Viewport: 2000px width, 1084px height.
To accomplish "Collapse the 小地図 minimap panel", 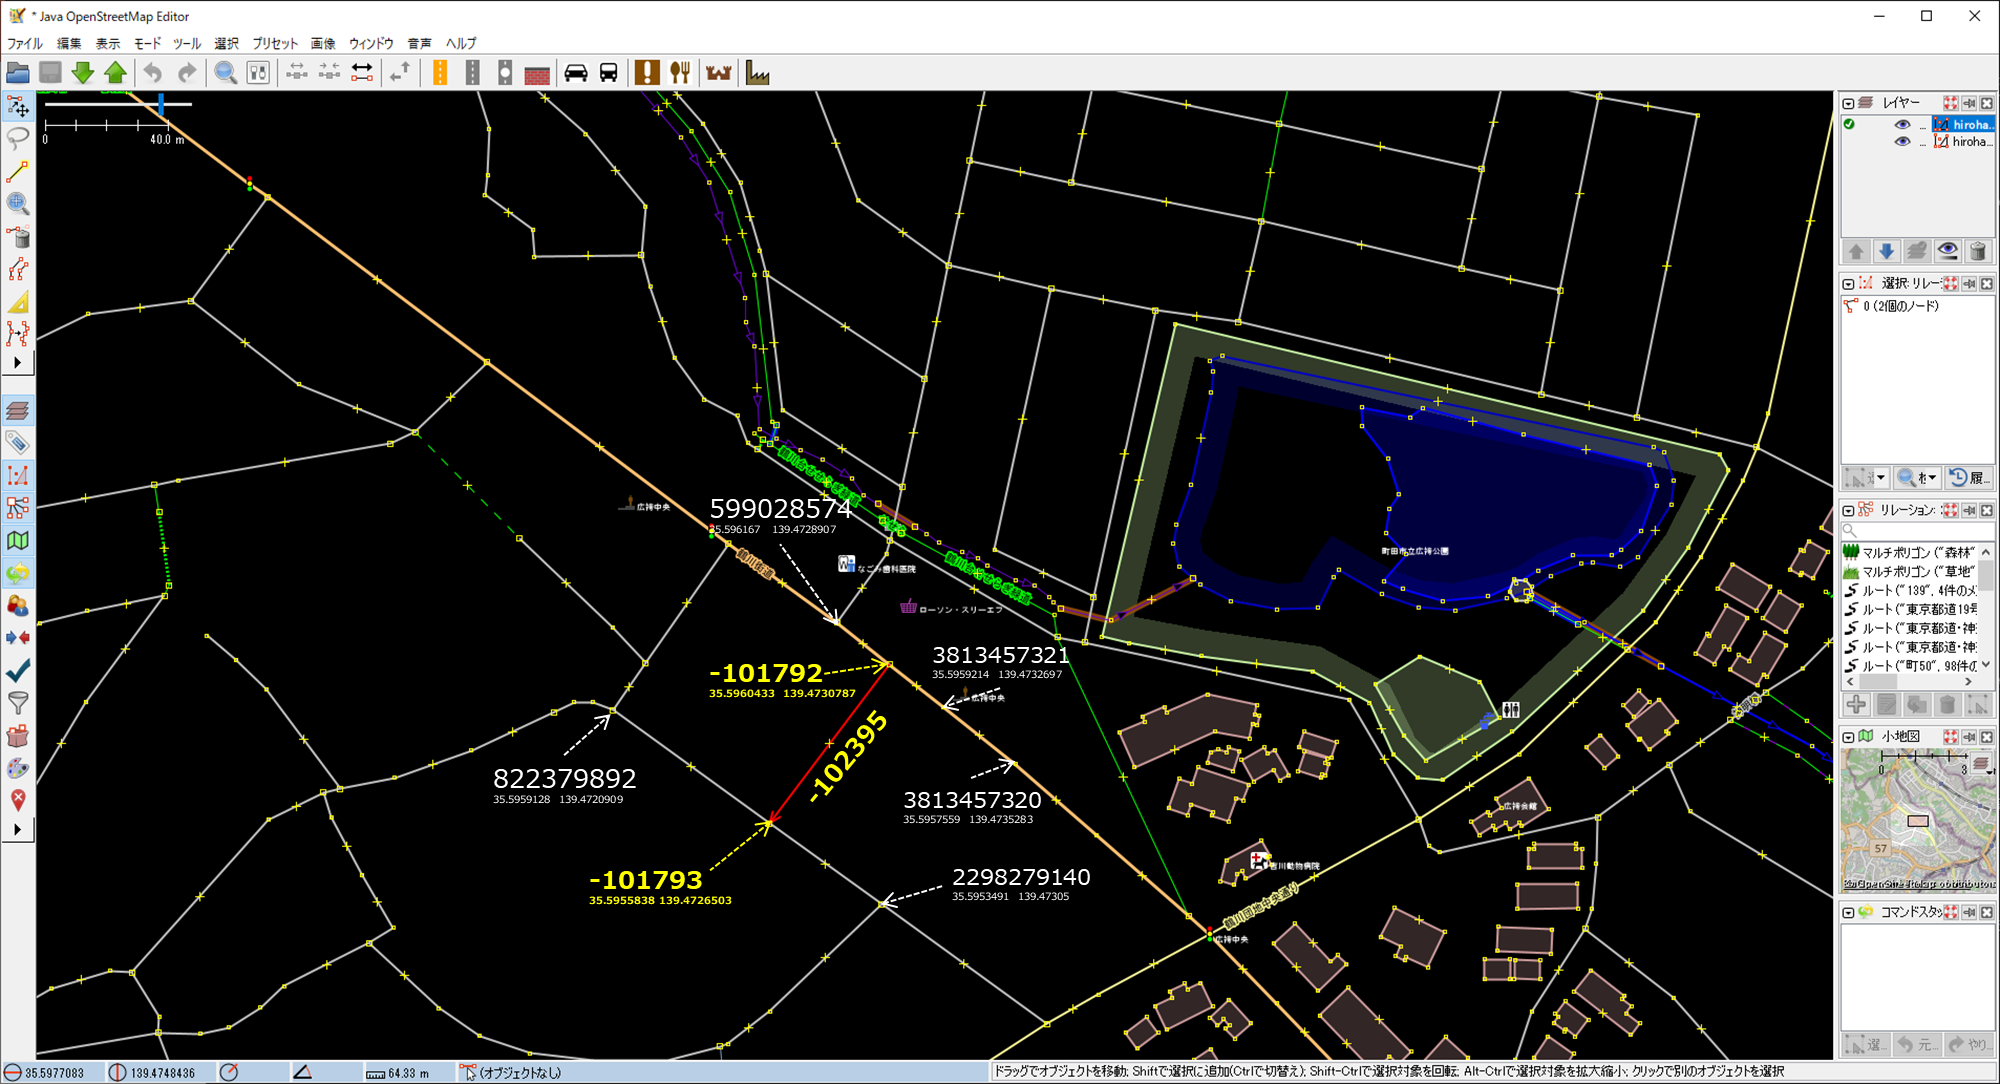I will pyautogui.click(x=1848, y=737).
